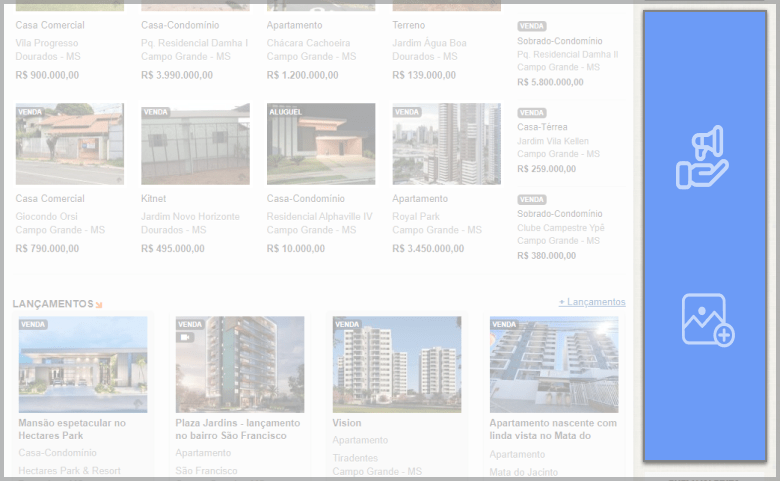Screen dimensions: 780x481
Task: Click the price R$ 900.000,00
Action: tap(47, 75)
